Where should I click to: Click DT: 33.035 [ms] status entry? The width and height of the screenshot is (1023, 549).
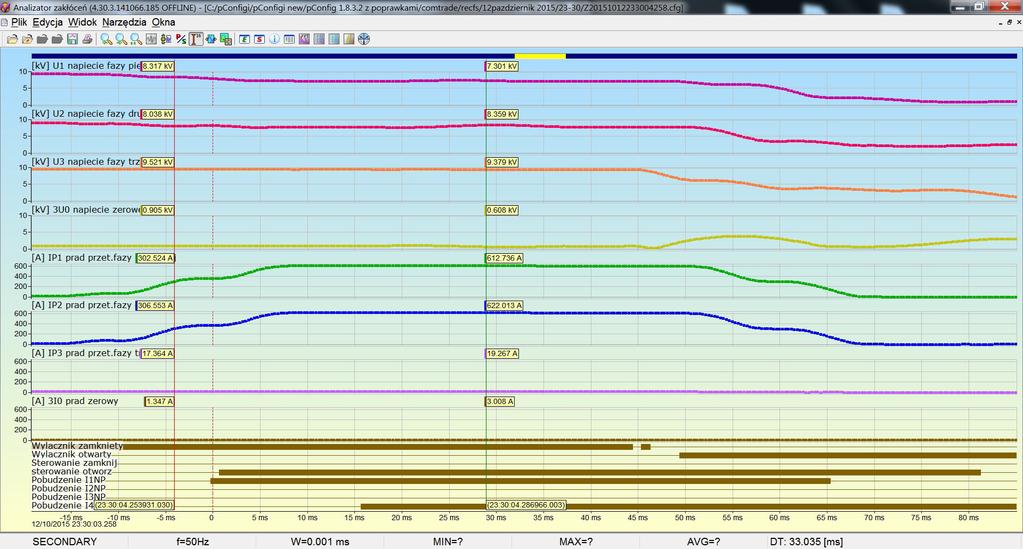coord(806,542)
